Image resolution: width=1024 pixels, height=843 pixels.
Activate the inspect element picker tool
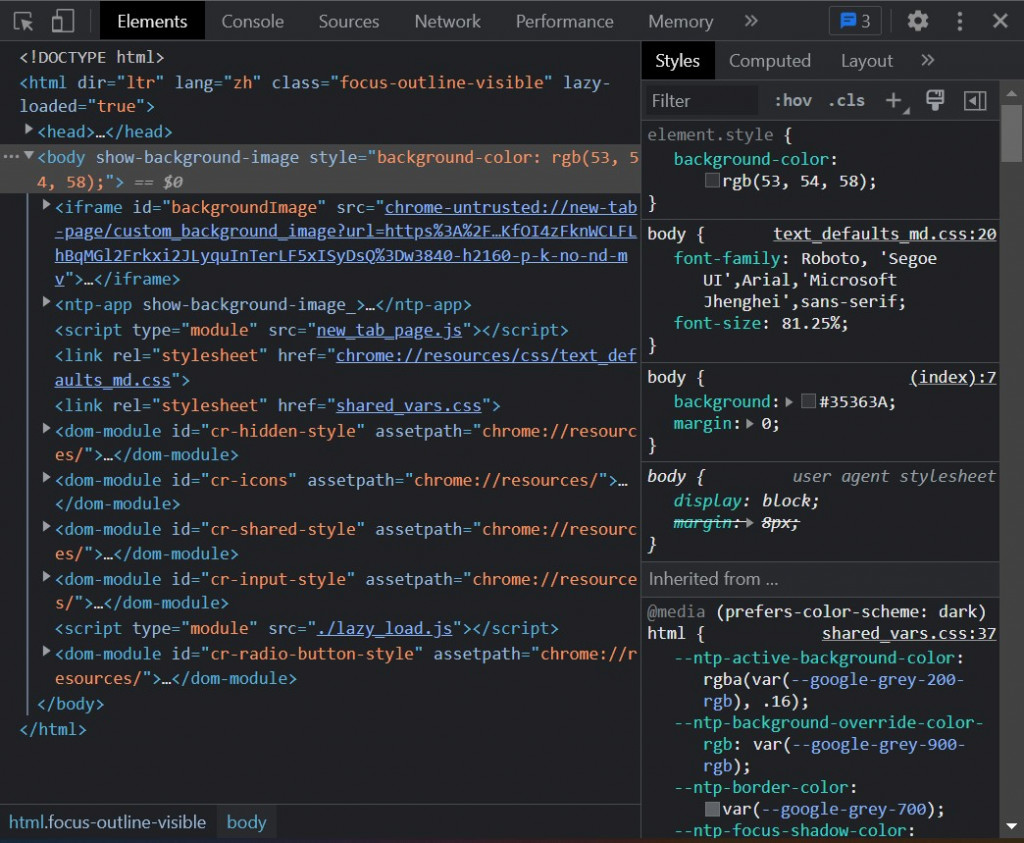[x=24, y=21]
